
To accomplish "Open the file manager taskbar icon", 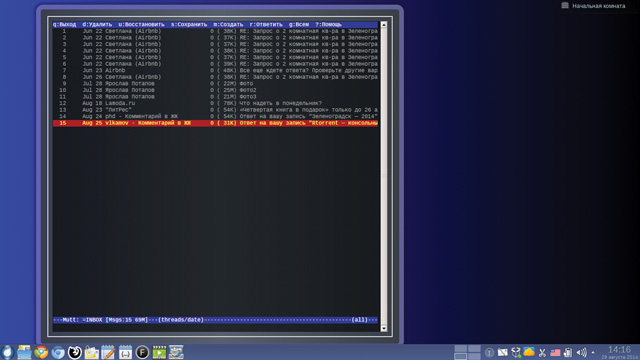I will click(x=24, y=352).
